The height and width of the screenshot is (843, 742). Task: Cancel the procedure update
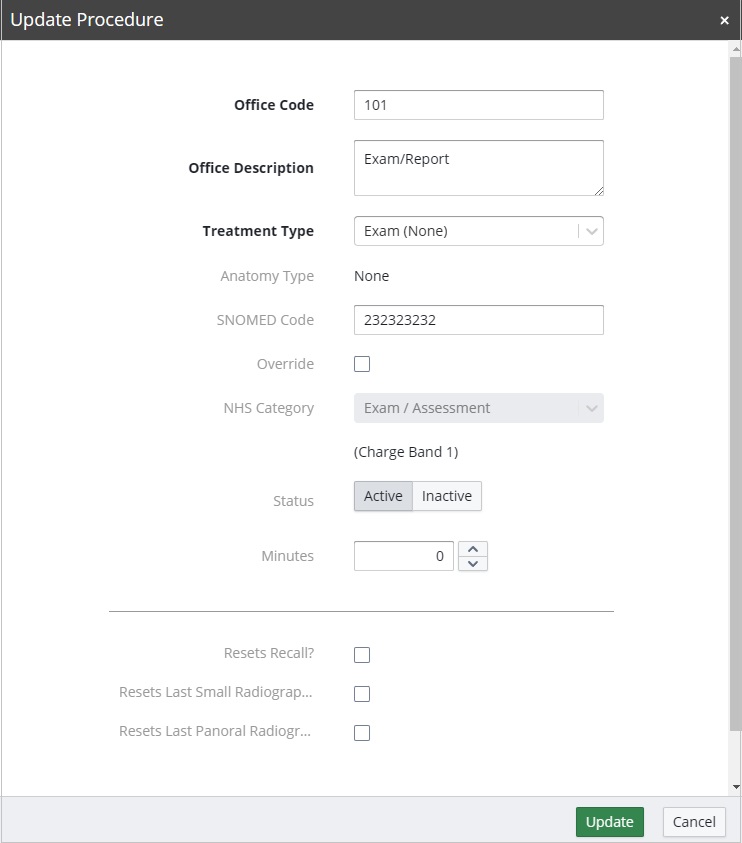[x=694, y=822]
